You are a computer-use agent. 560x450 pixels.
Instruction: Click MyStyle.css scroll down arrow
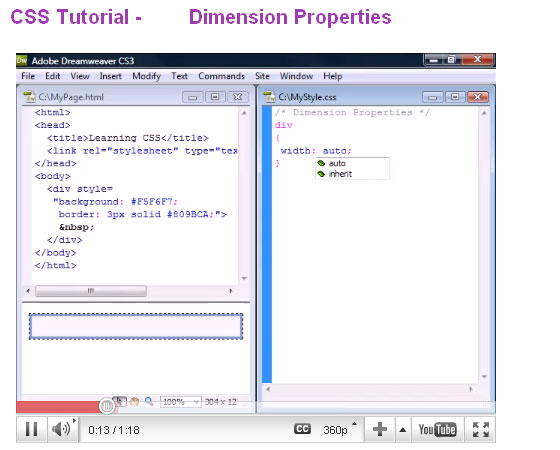point(484,376)
